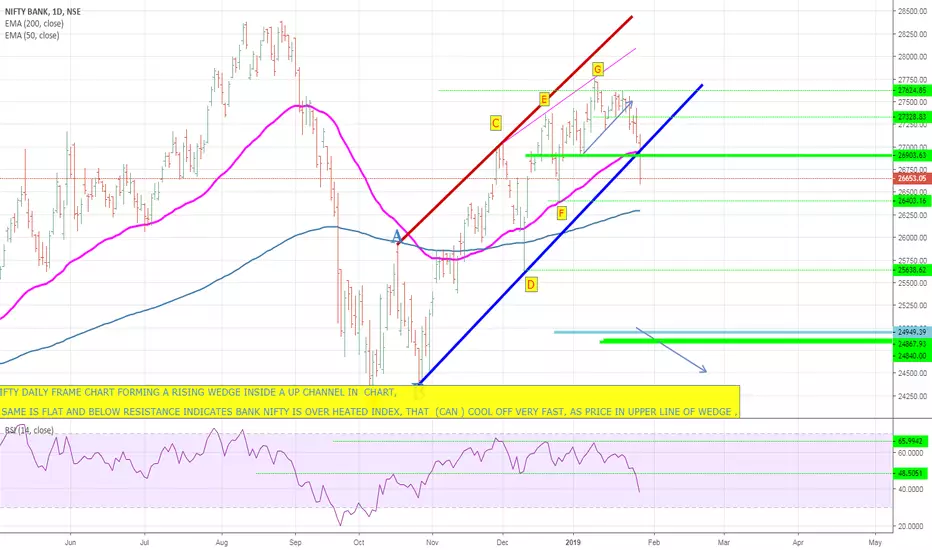
Task: Click the 20.0000 RSI axis value
Action: [911, 526]
